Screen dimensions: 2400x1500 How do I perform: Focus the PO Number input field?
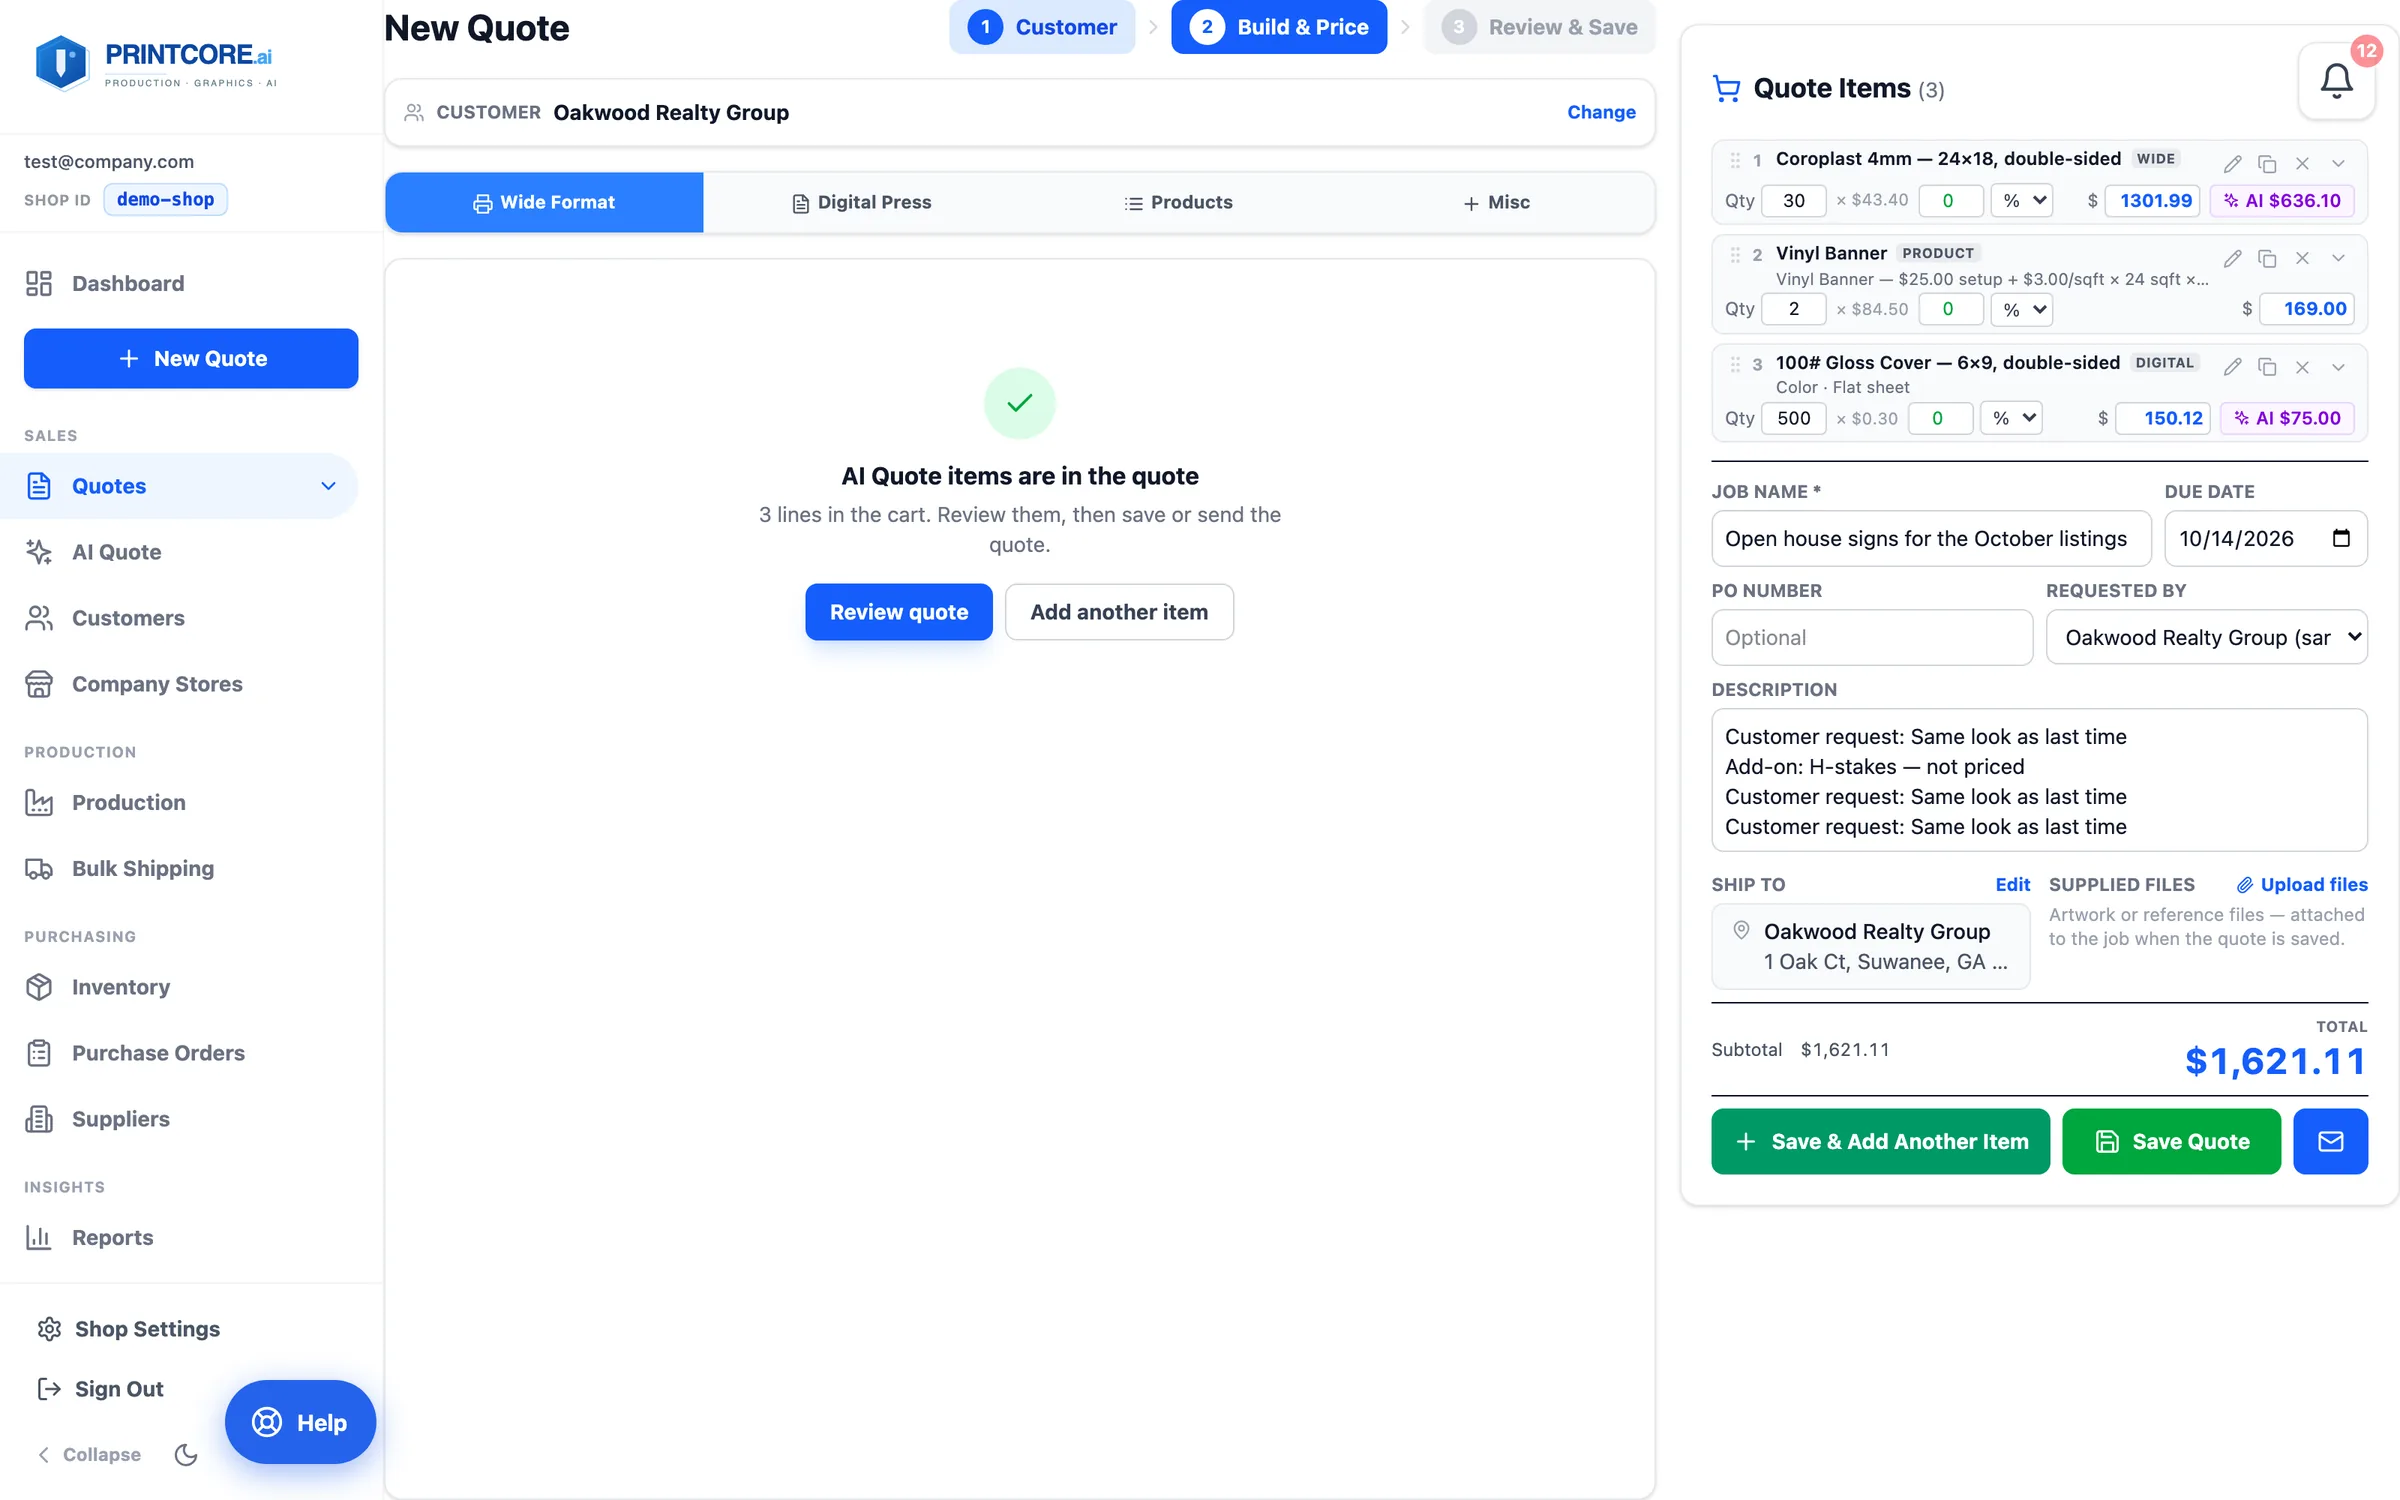pyautogui.click(x=1872, y=637)
